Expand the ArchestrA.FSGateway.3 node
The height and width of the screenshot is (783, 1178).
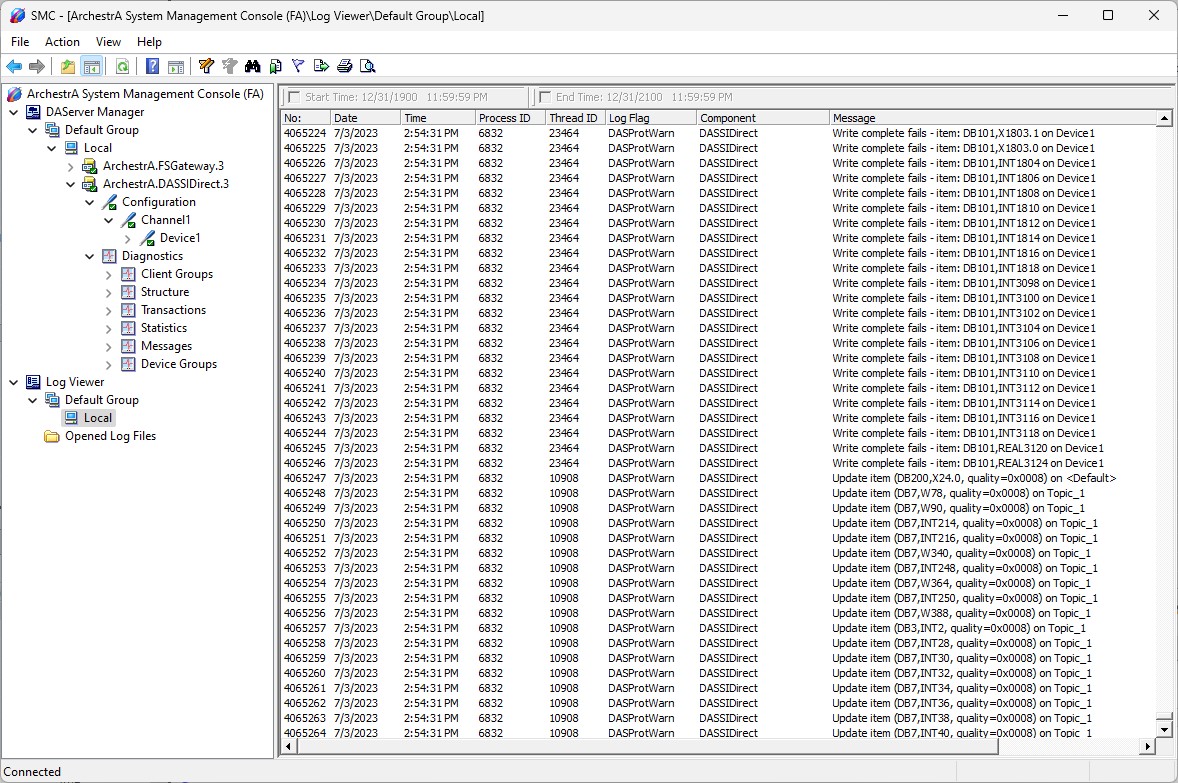point(71,166)
